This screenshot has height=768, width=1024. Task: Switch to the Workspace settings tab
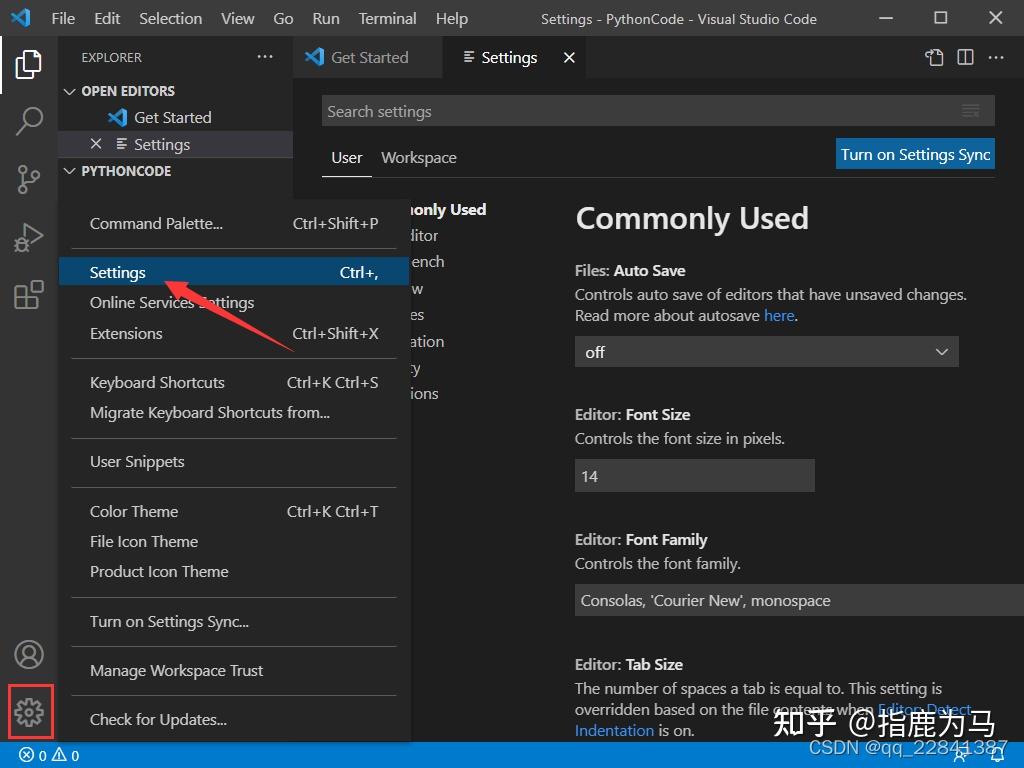[x=418, y=158]
